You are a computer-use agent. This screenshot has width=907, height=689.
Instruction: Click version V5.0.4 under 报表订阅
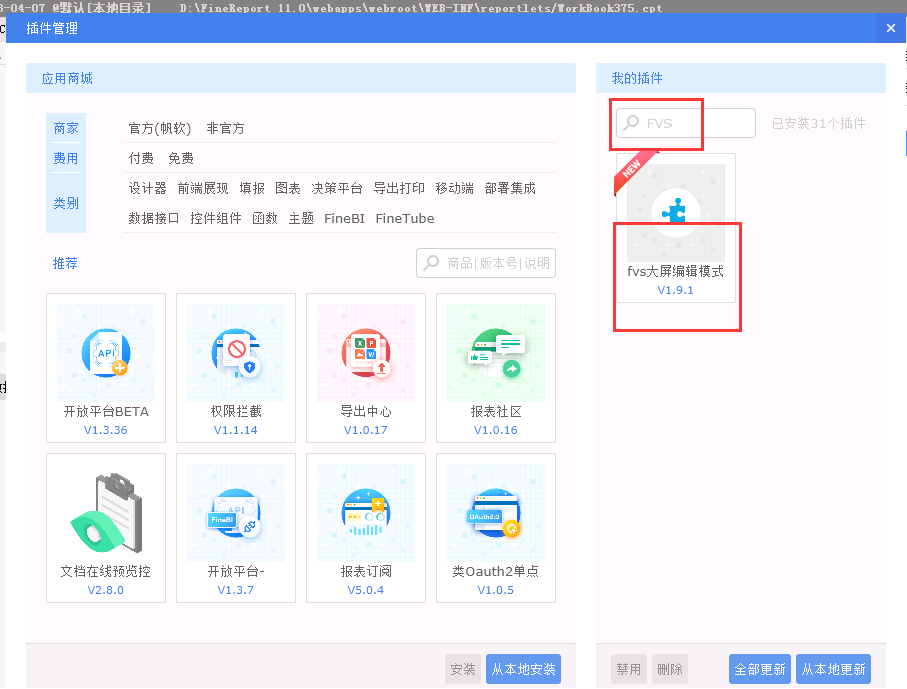click(x=366, y=589)
